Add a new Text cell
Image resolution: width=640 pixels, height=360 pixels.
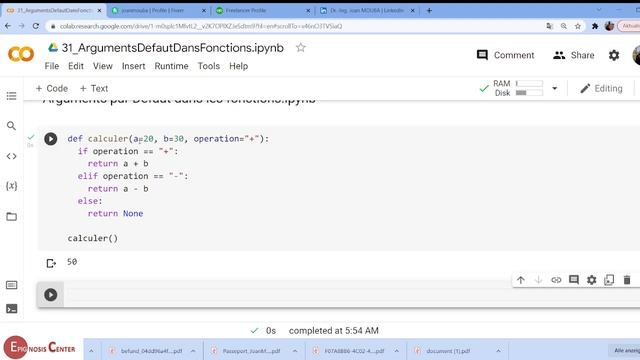click(x=94, y=89)
